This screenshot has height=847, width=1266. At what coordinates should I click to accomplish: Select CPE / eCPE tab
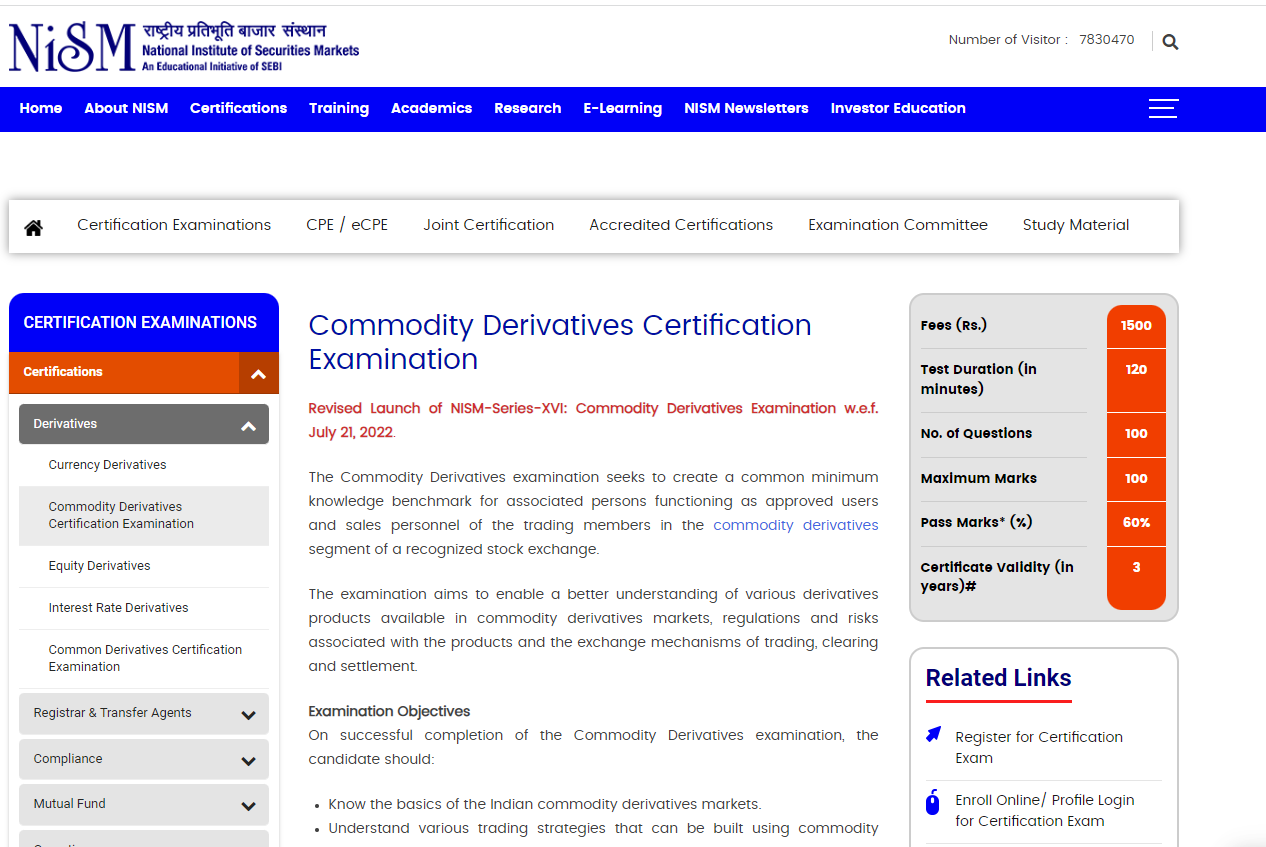pos(347,225)
